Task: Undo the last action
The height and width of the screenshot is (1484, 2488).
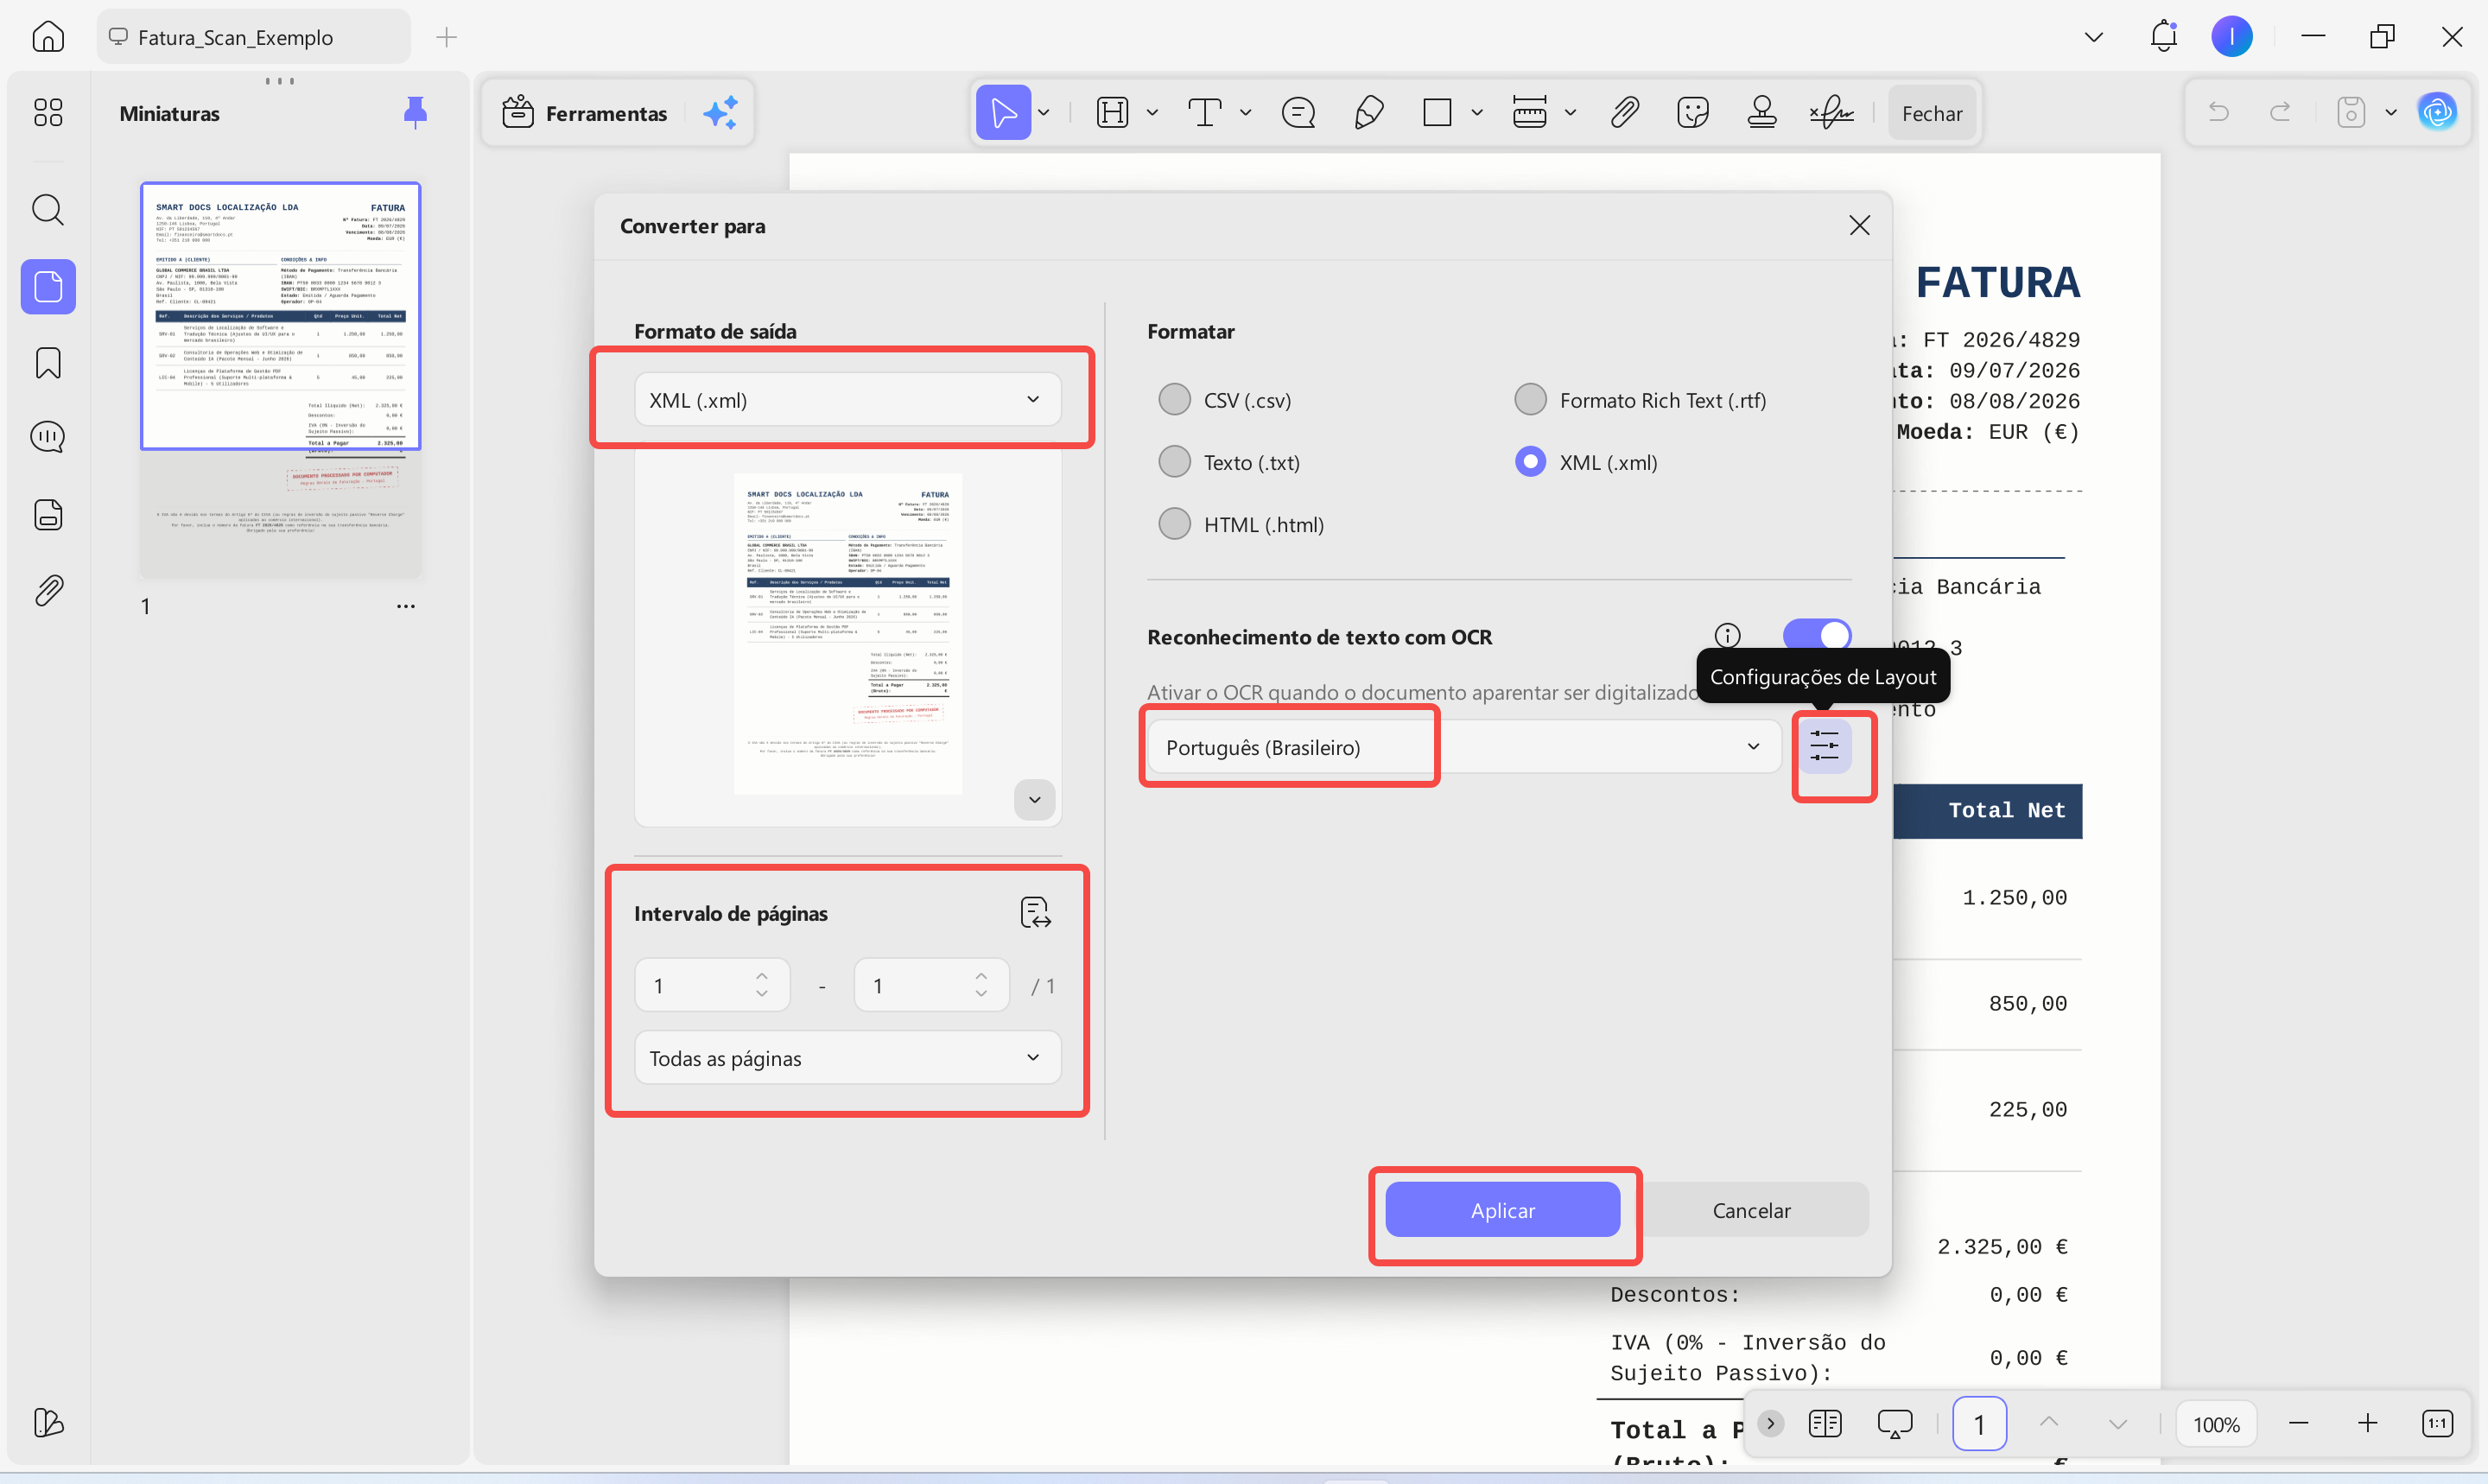Action: click(2219, 112)
